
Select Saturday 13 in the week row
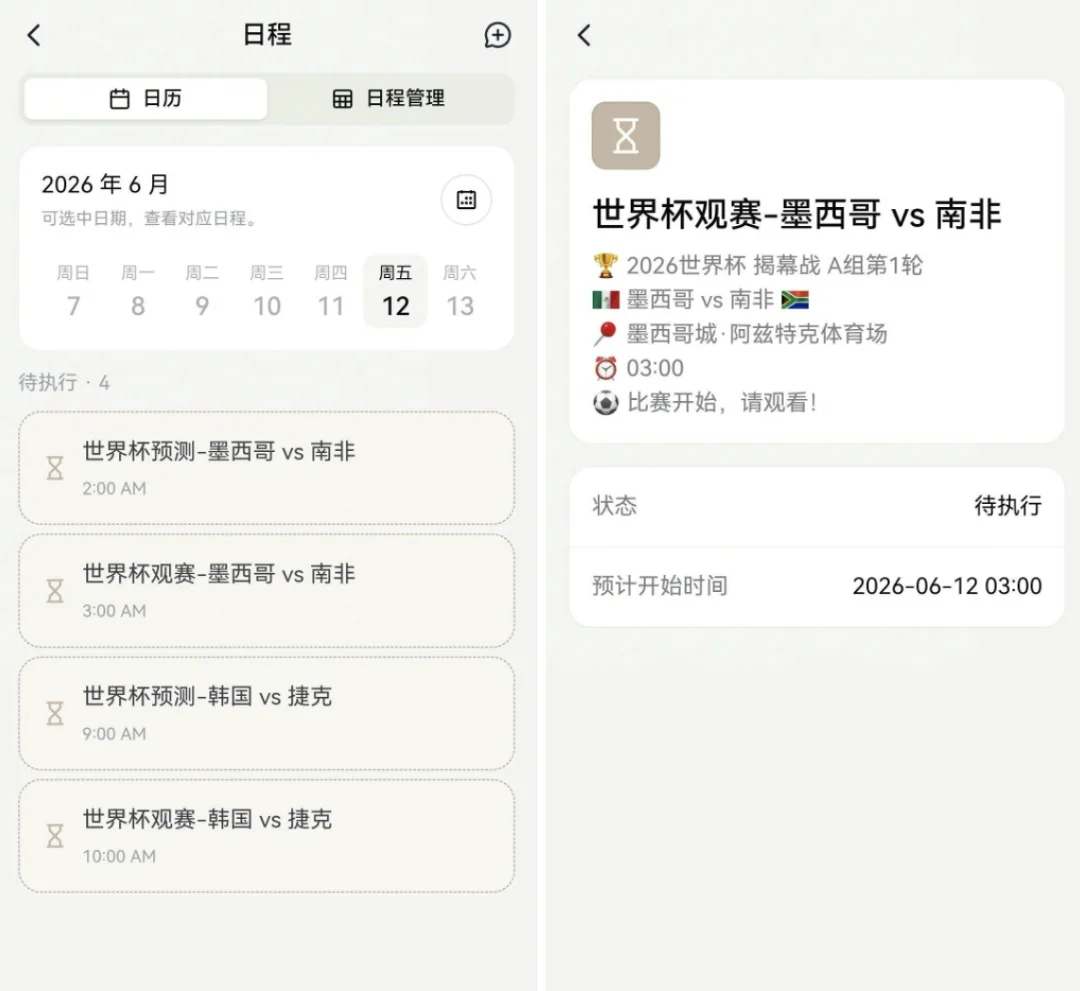460,292
